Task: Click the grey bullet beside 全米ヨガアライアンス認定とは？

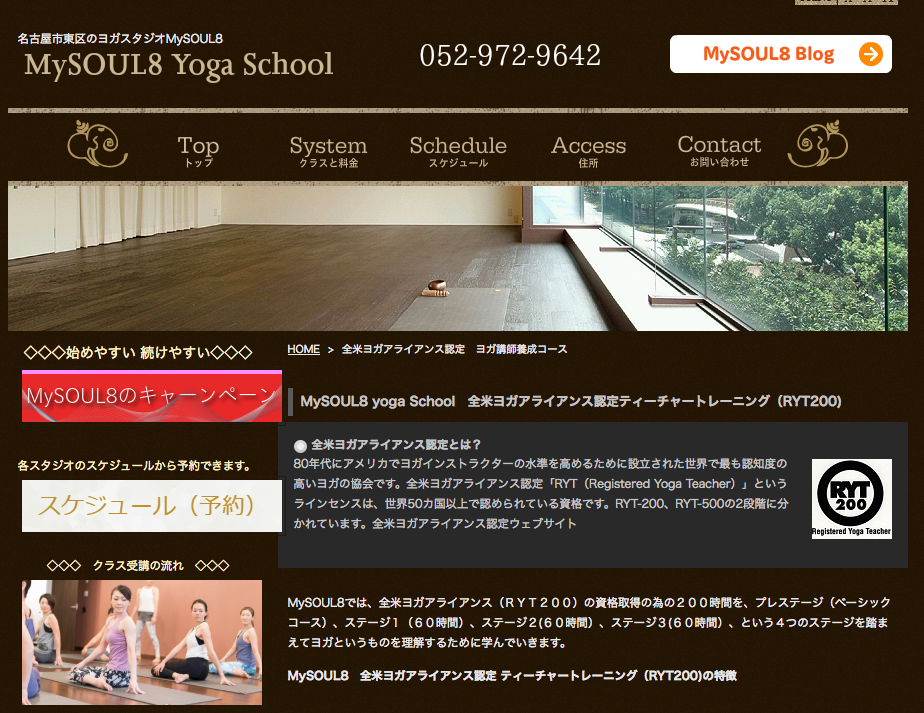Action: tap(300, 445)
